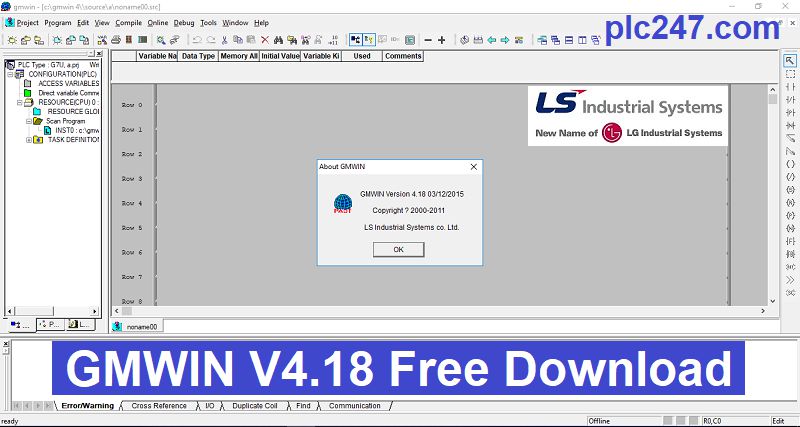Click the Open Project toolbar icon
Screen dimensions: 800x427
(x=25, y=40)
